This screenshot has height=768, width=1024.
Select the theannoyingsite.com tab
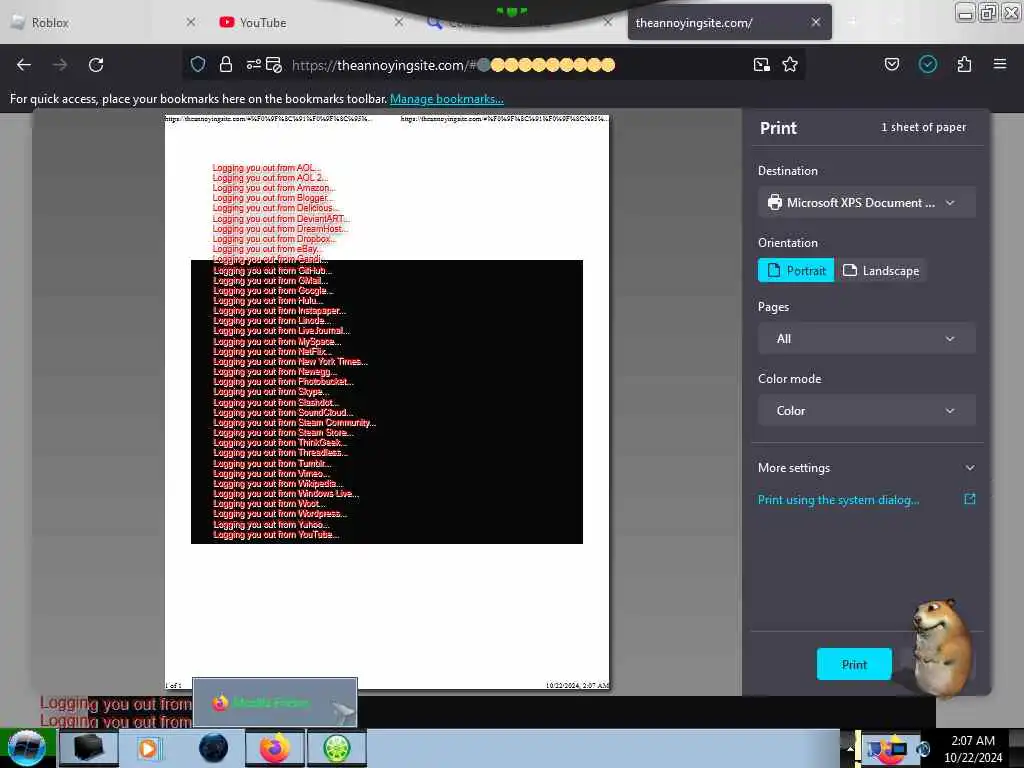click(x=729, y=22)
